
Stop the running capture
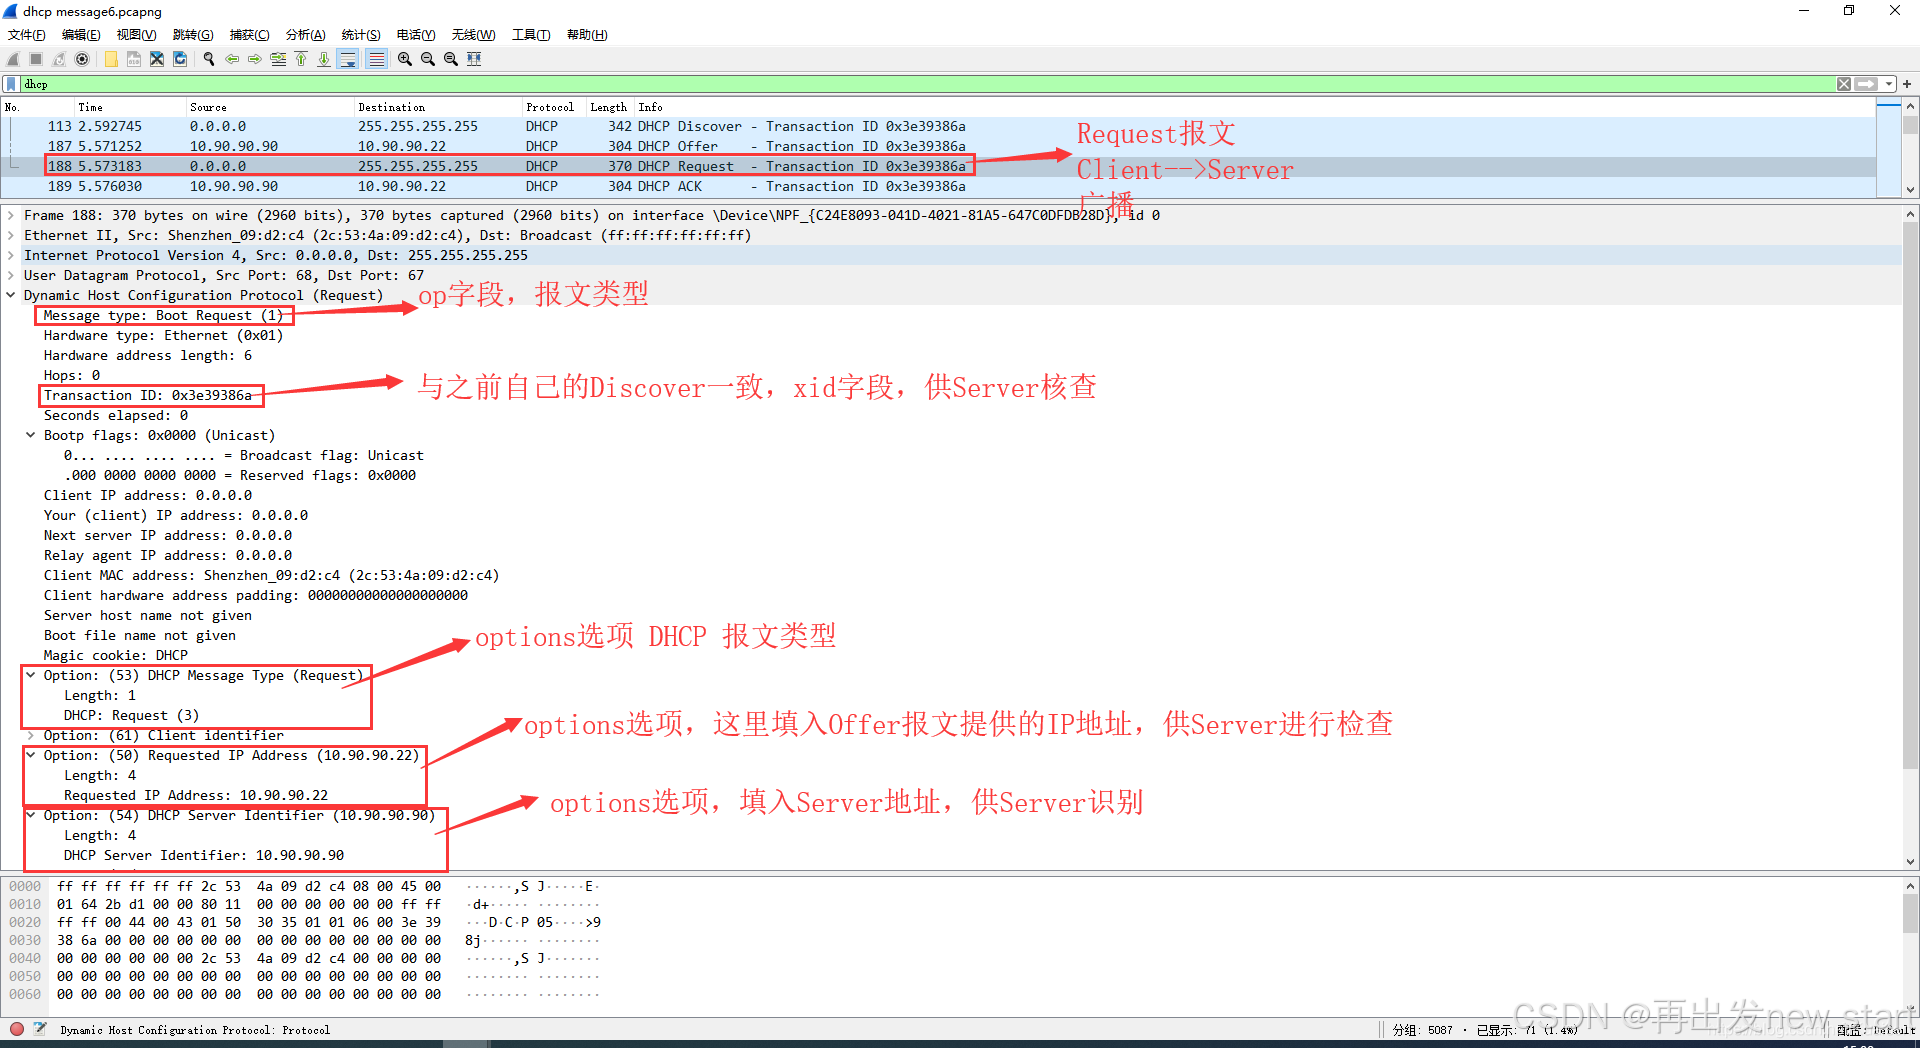36,59
